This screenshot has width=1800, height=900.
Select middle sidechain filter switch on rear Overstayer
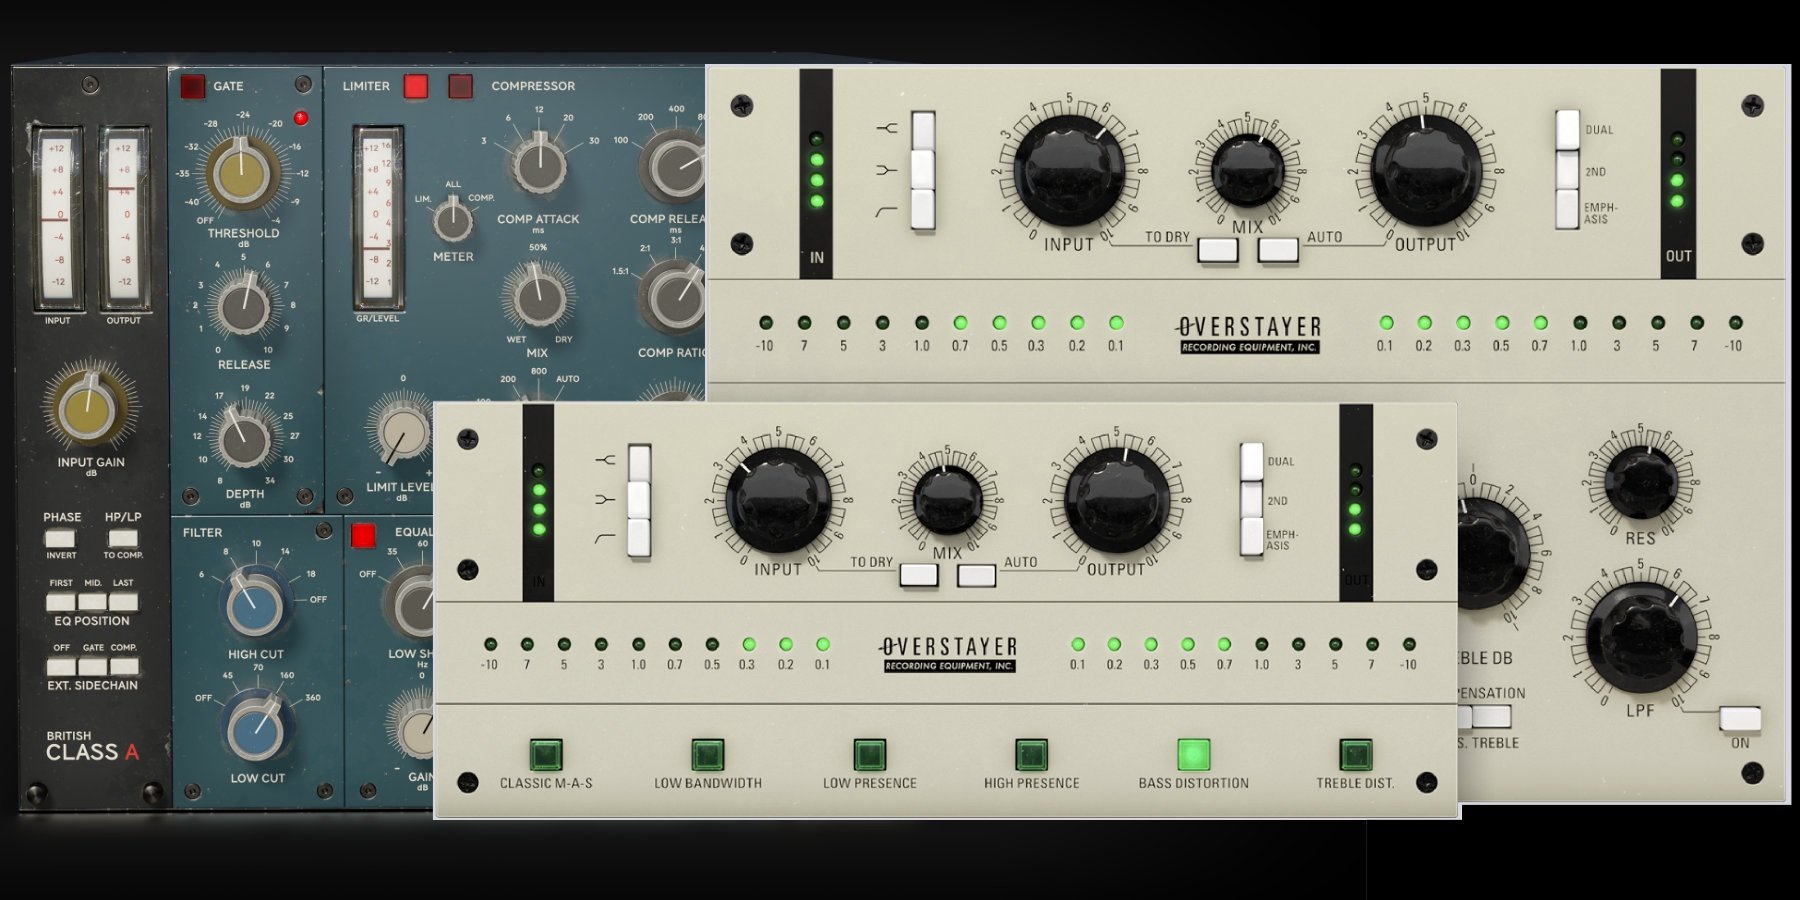point(923,170)
